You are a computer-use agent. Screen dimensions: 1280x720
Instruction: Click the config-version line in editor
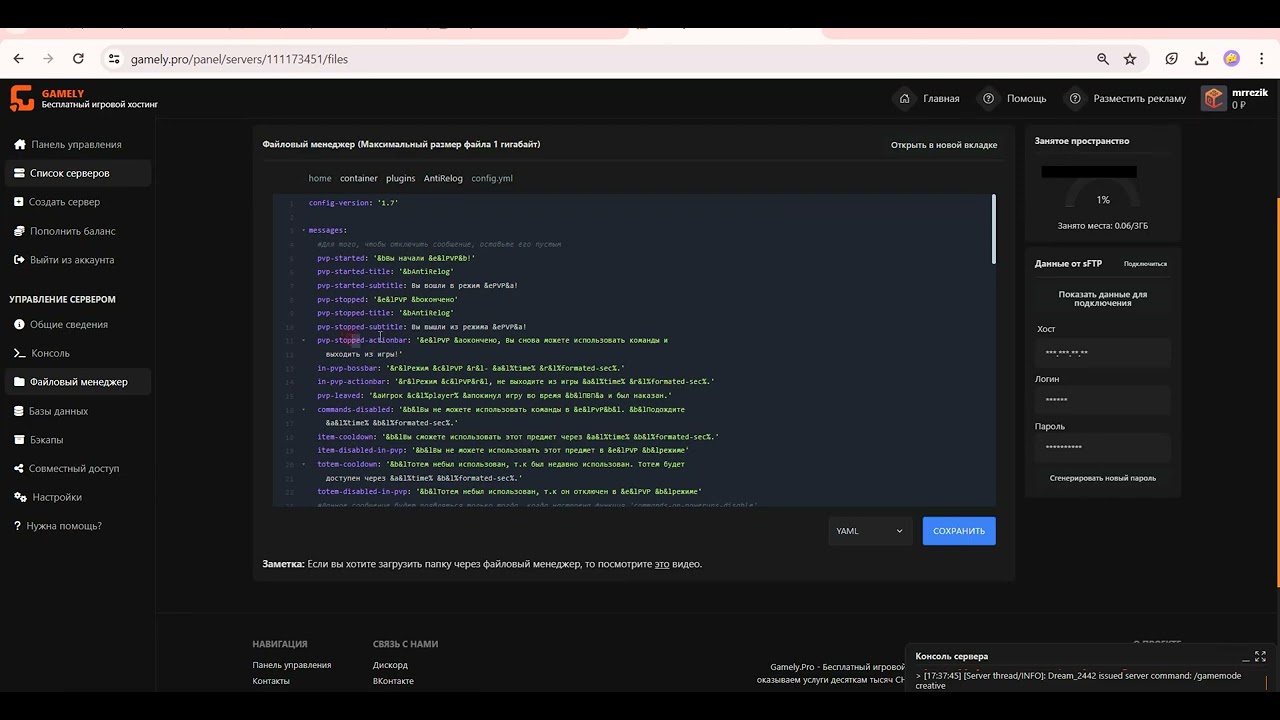353,203
